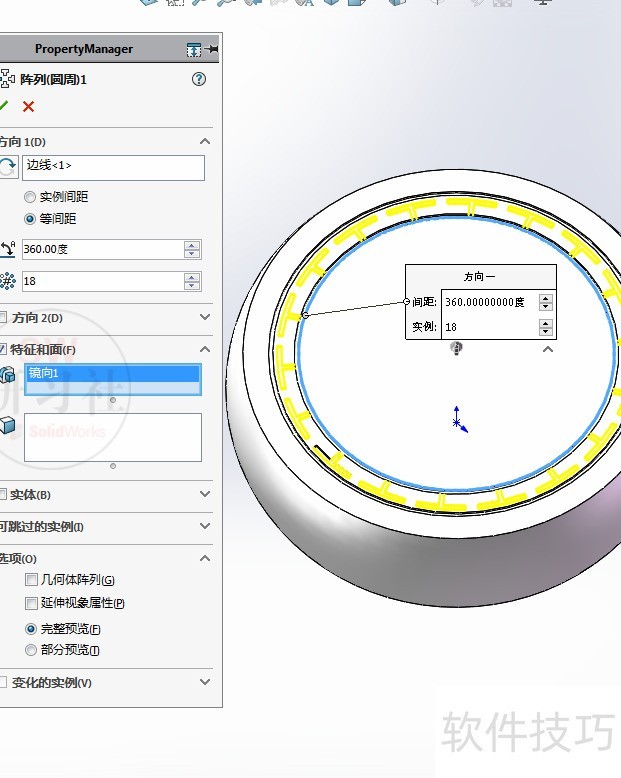Screen dimensions: 621x778
Task: Check 延伸视象属性(P) option
Action: [31, 603]
